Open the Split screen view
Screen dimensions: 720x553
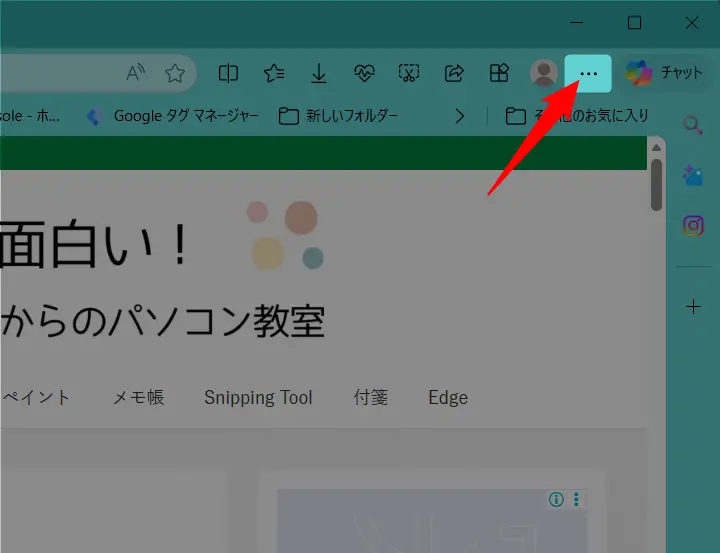point(229,73)
